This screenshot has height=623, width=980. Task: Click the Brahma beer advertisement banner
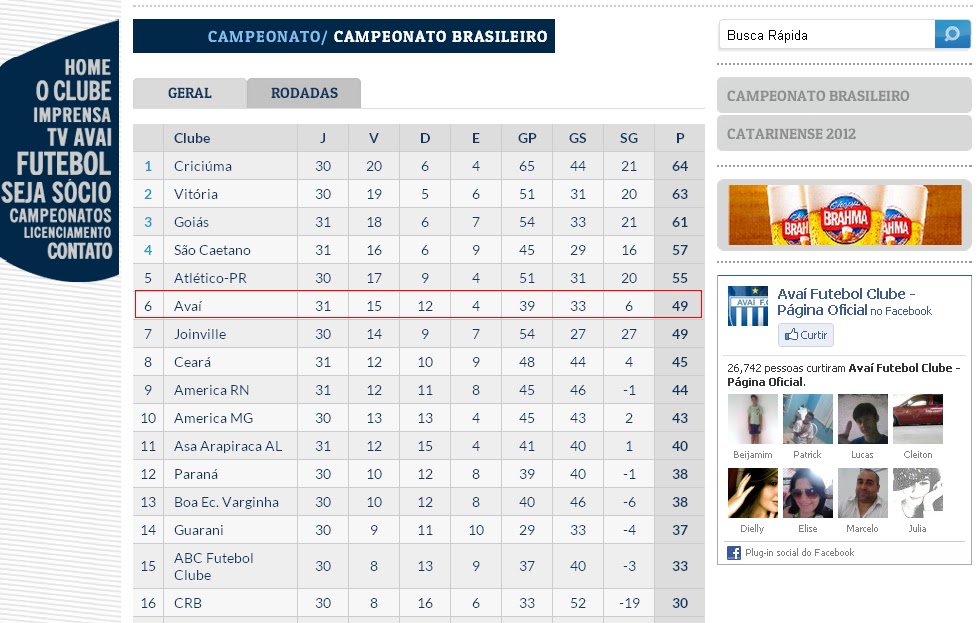point(844,215)
